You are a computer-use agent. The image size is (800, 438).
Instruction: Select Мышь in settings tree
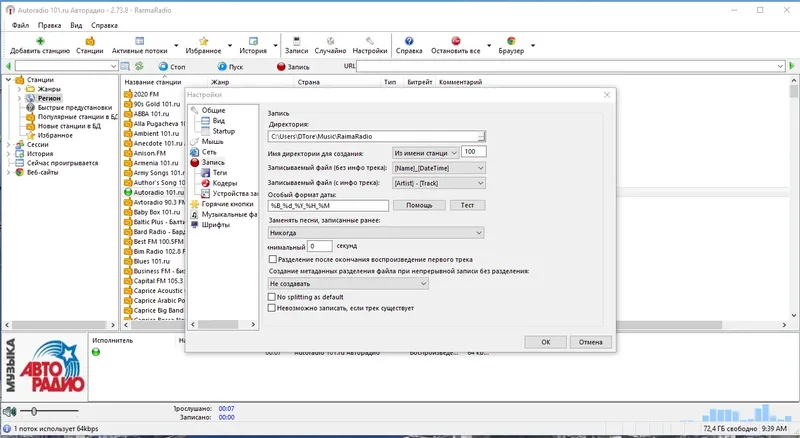tap(212, 141)
